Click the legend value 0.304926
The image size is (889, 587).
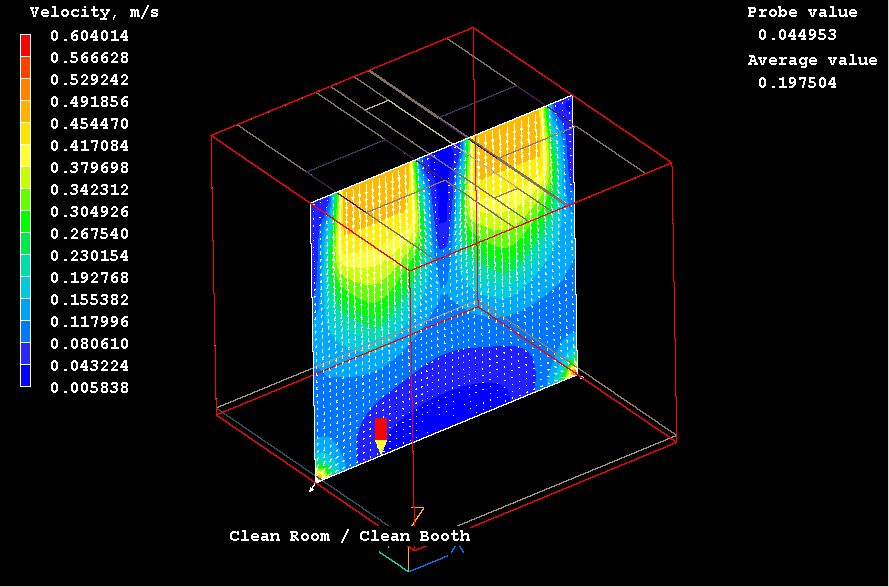91,212
